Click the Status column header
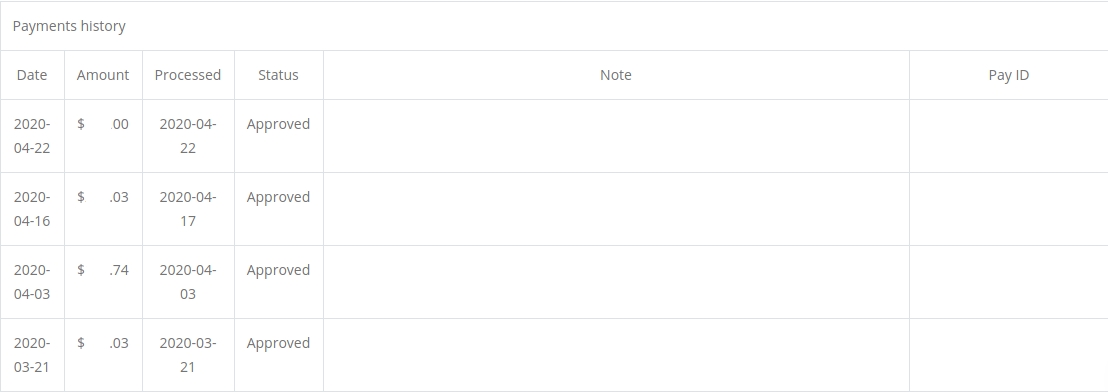The image size is (1108, 392). click(278, 75)
